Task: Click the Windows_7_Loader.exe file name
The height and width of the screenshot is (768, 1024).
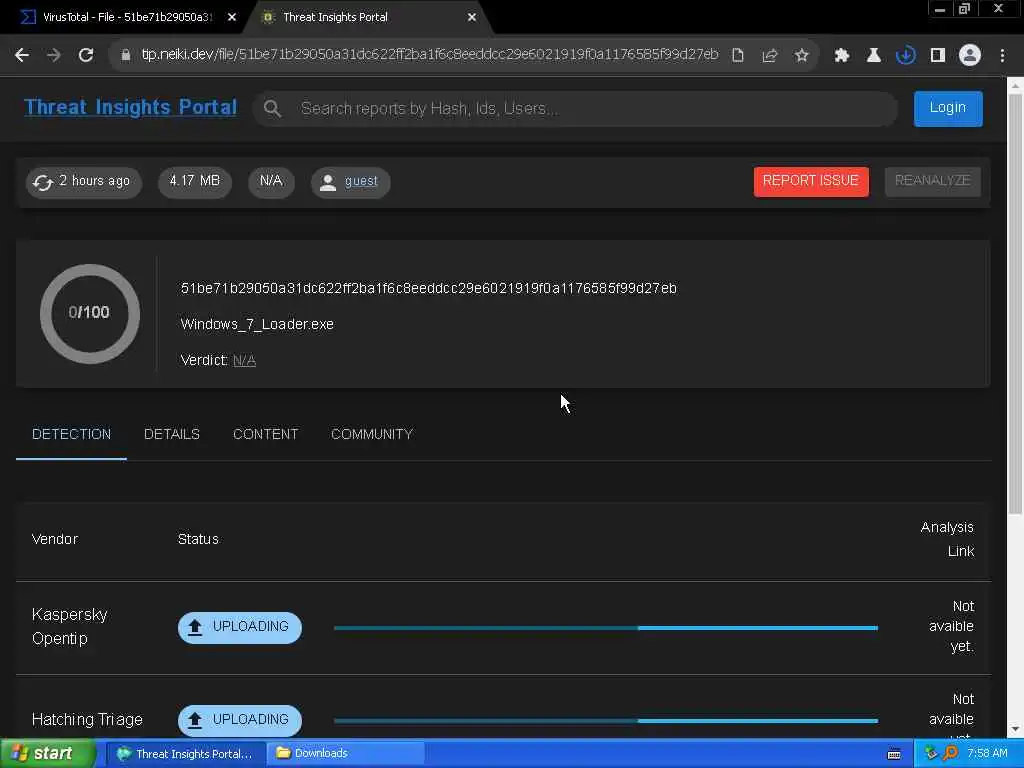Action: click(257, 325)
